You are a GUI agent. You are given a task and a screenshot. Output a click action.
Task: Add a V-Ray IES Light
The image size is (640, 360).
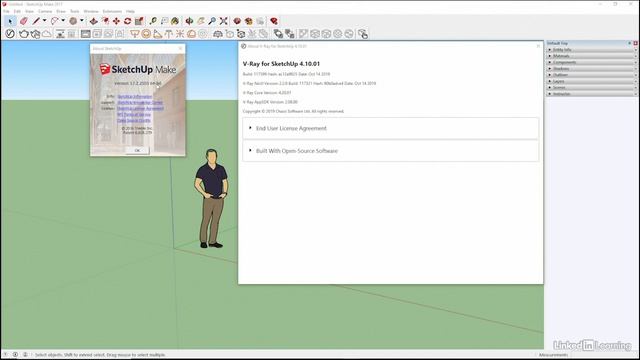coord(168,34)
